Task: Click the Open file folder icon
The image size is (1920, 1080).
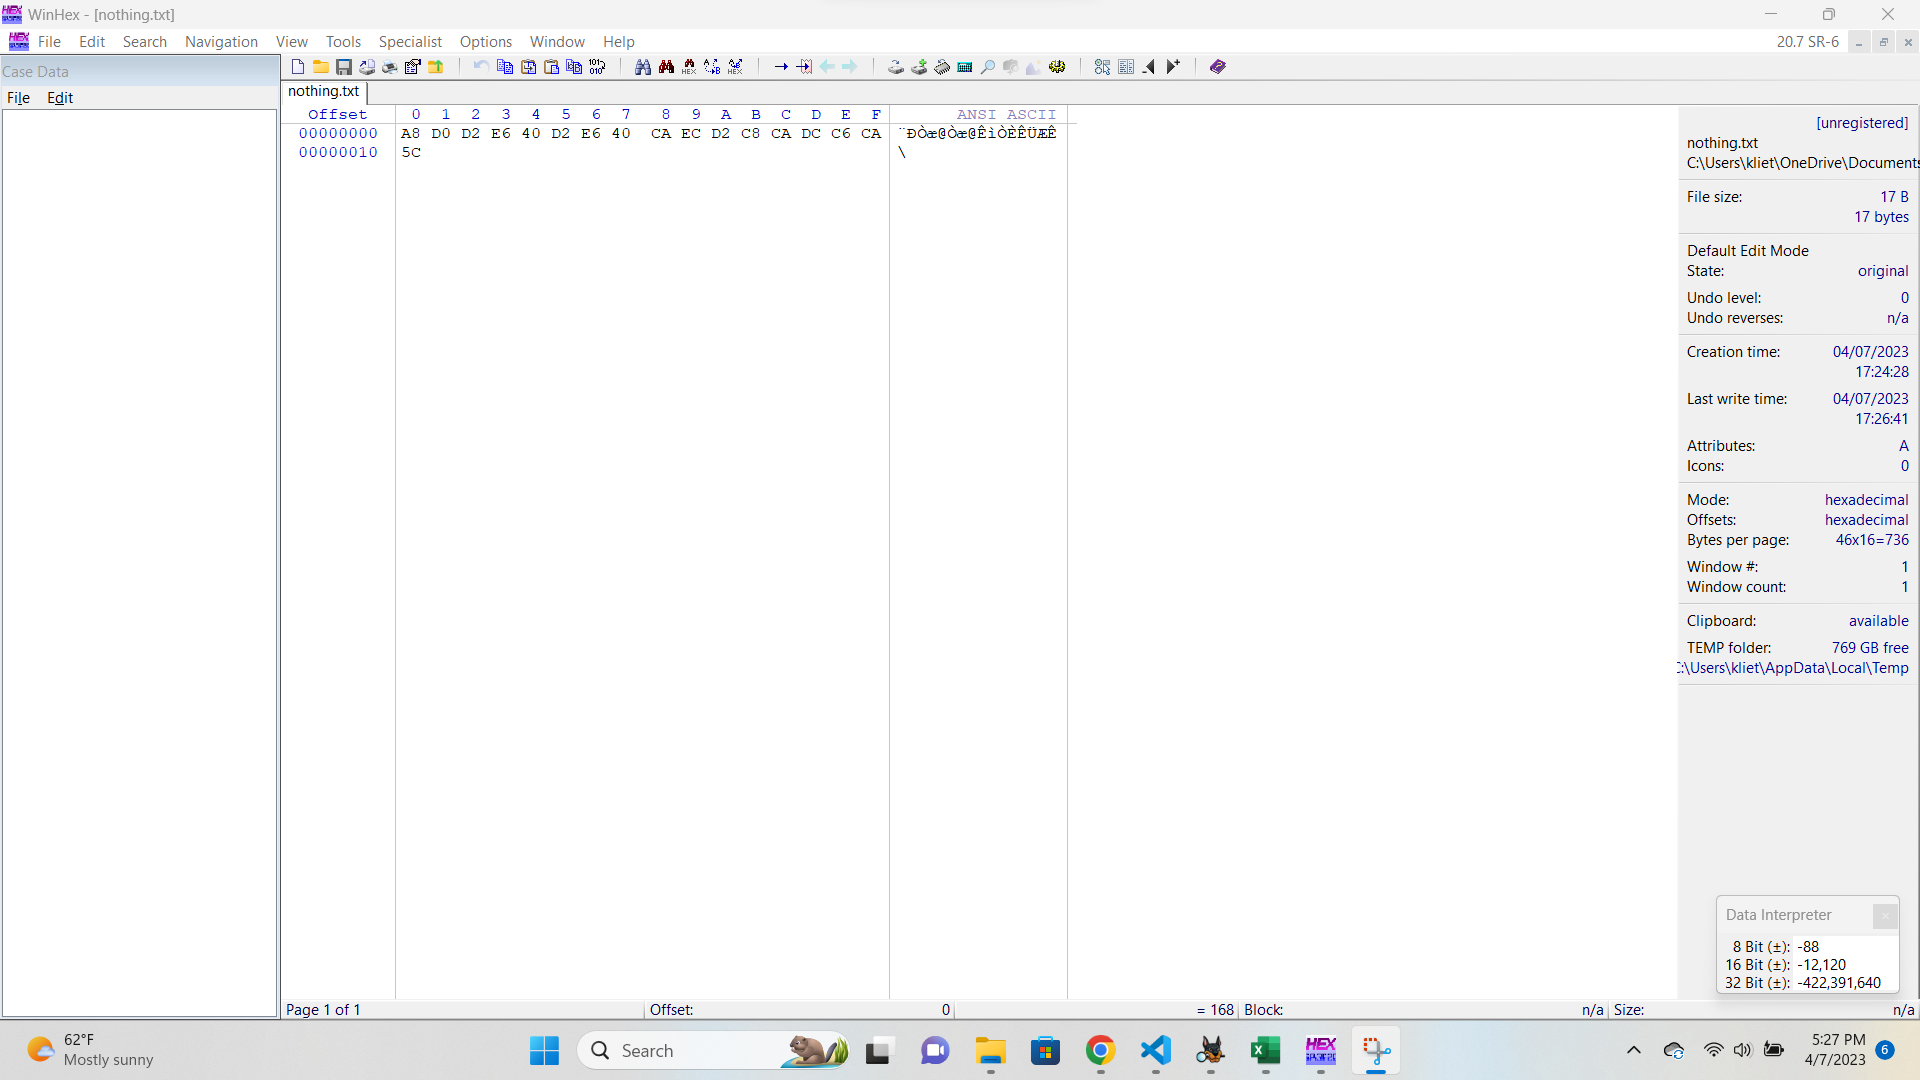Action: [x=321, y=67]
